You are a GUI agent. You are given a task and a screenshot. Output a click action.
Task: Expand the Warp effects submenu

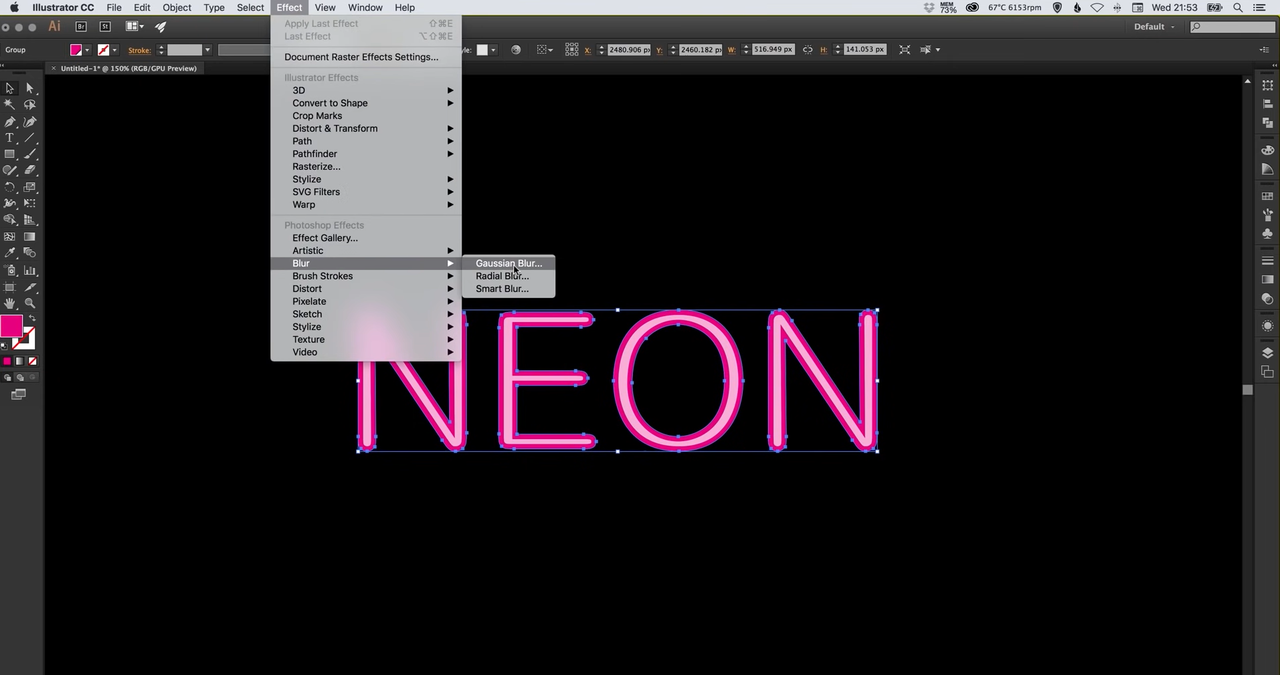(x=366, y=205)
